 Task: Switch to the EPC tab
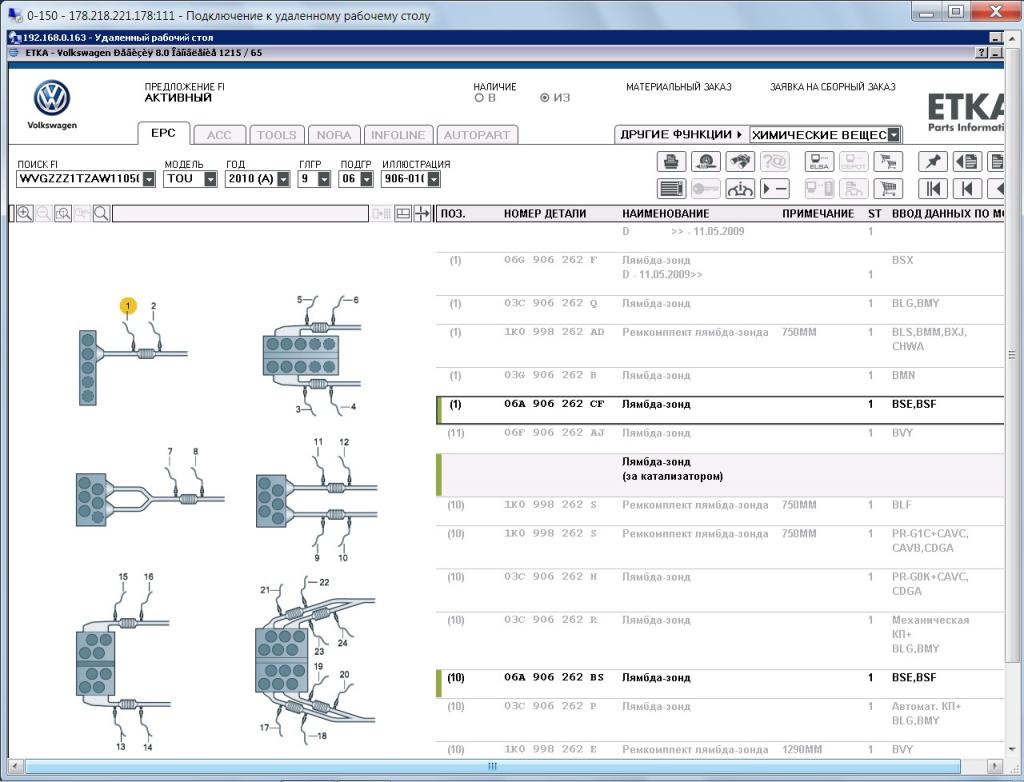(x=163, y=133)
